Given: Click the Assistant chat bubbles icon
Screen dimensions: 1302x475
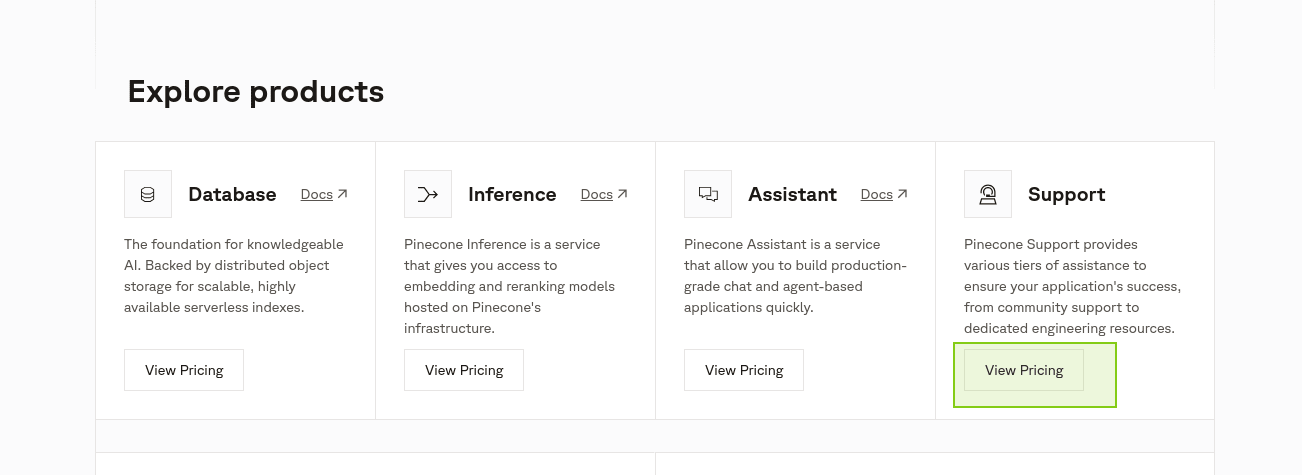Looking at the screenshot, I should [x=708, y=194].
